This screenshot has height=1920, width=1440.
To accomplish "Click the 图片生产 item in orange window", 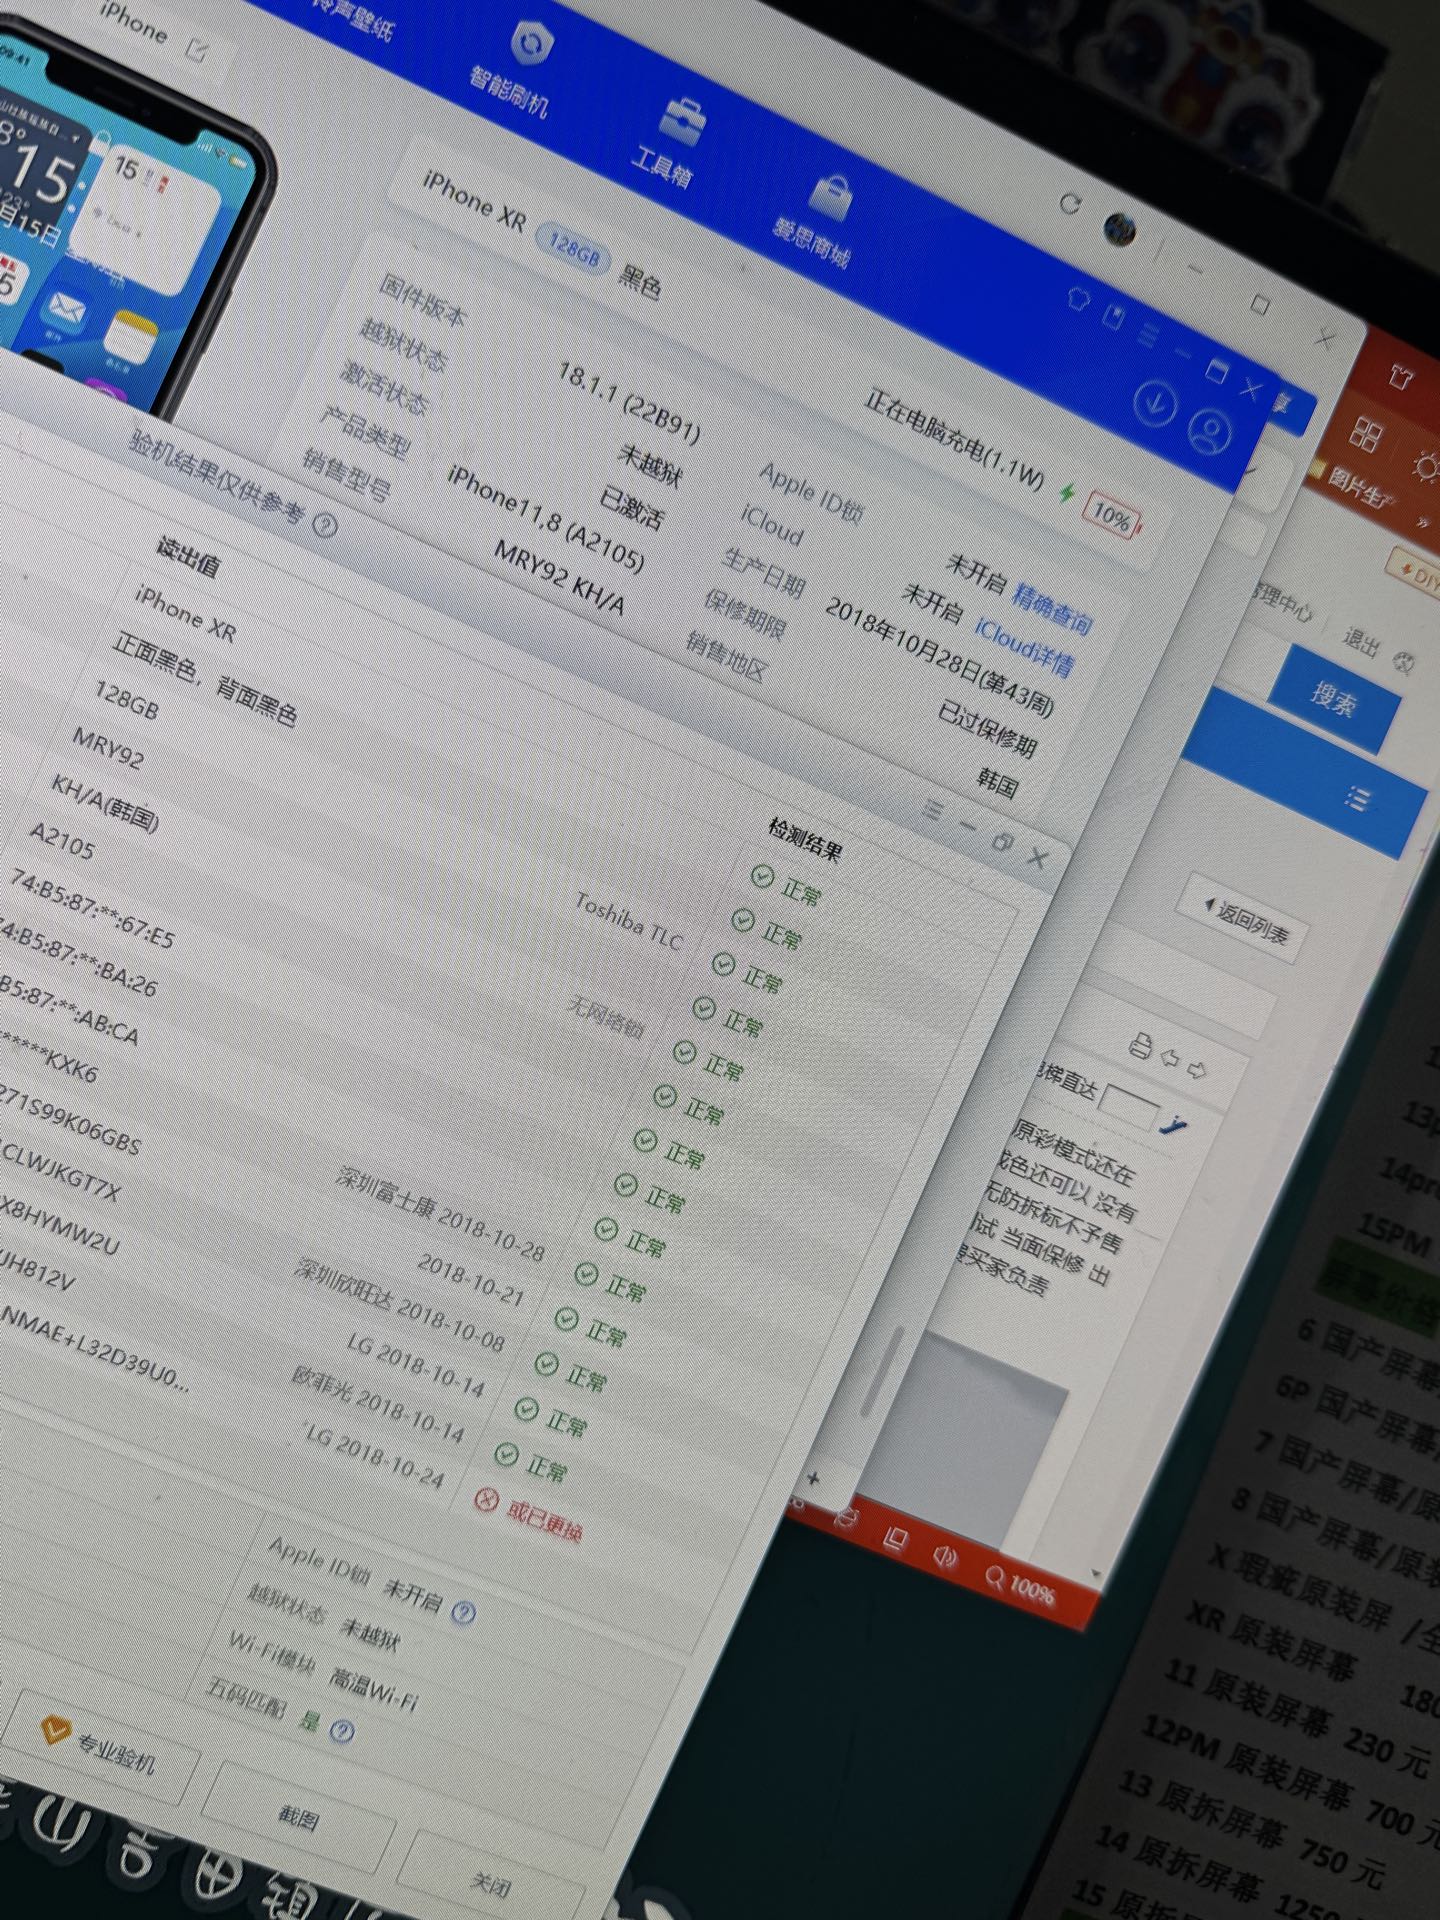I will coord(1356,486).
